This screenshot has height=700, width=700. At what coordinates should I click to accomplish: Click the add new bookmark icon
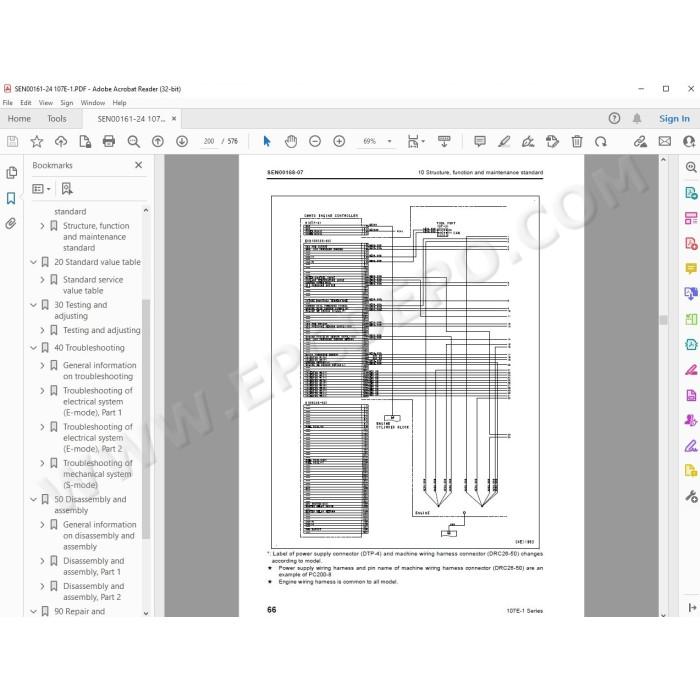[67, 188]
